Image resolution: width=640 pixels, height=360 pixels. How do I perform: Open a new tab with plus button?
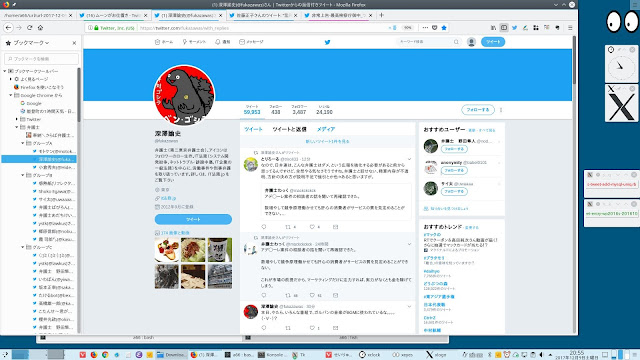point(382,15)
